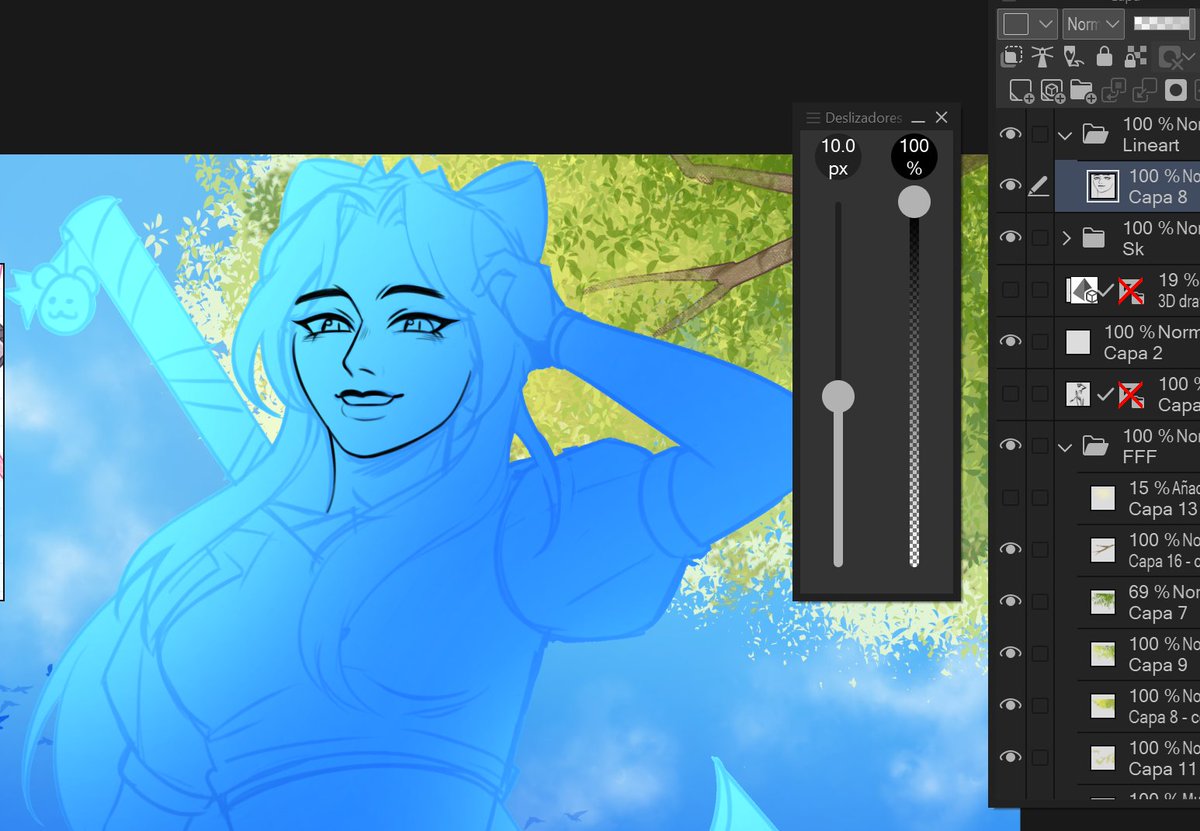Screen dimensions: 1200x831
Task: Click the Deslizadores panel title
Action: pyautogui.click(x=864, y=118)
